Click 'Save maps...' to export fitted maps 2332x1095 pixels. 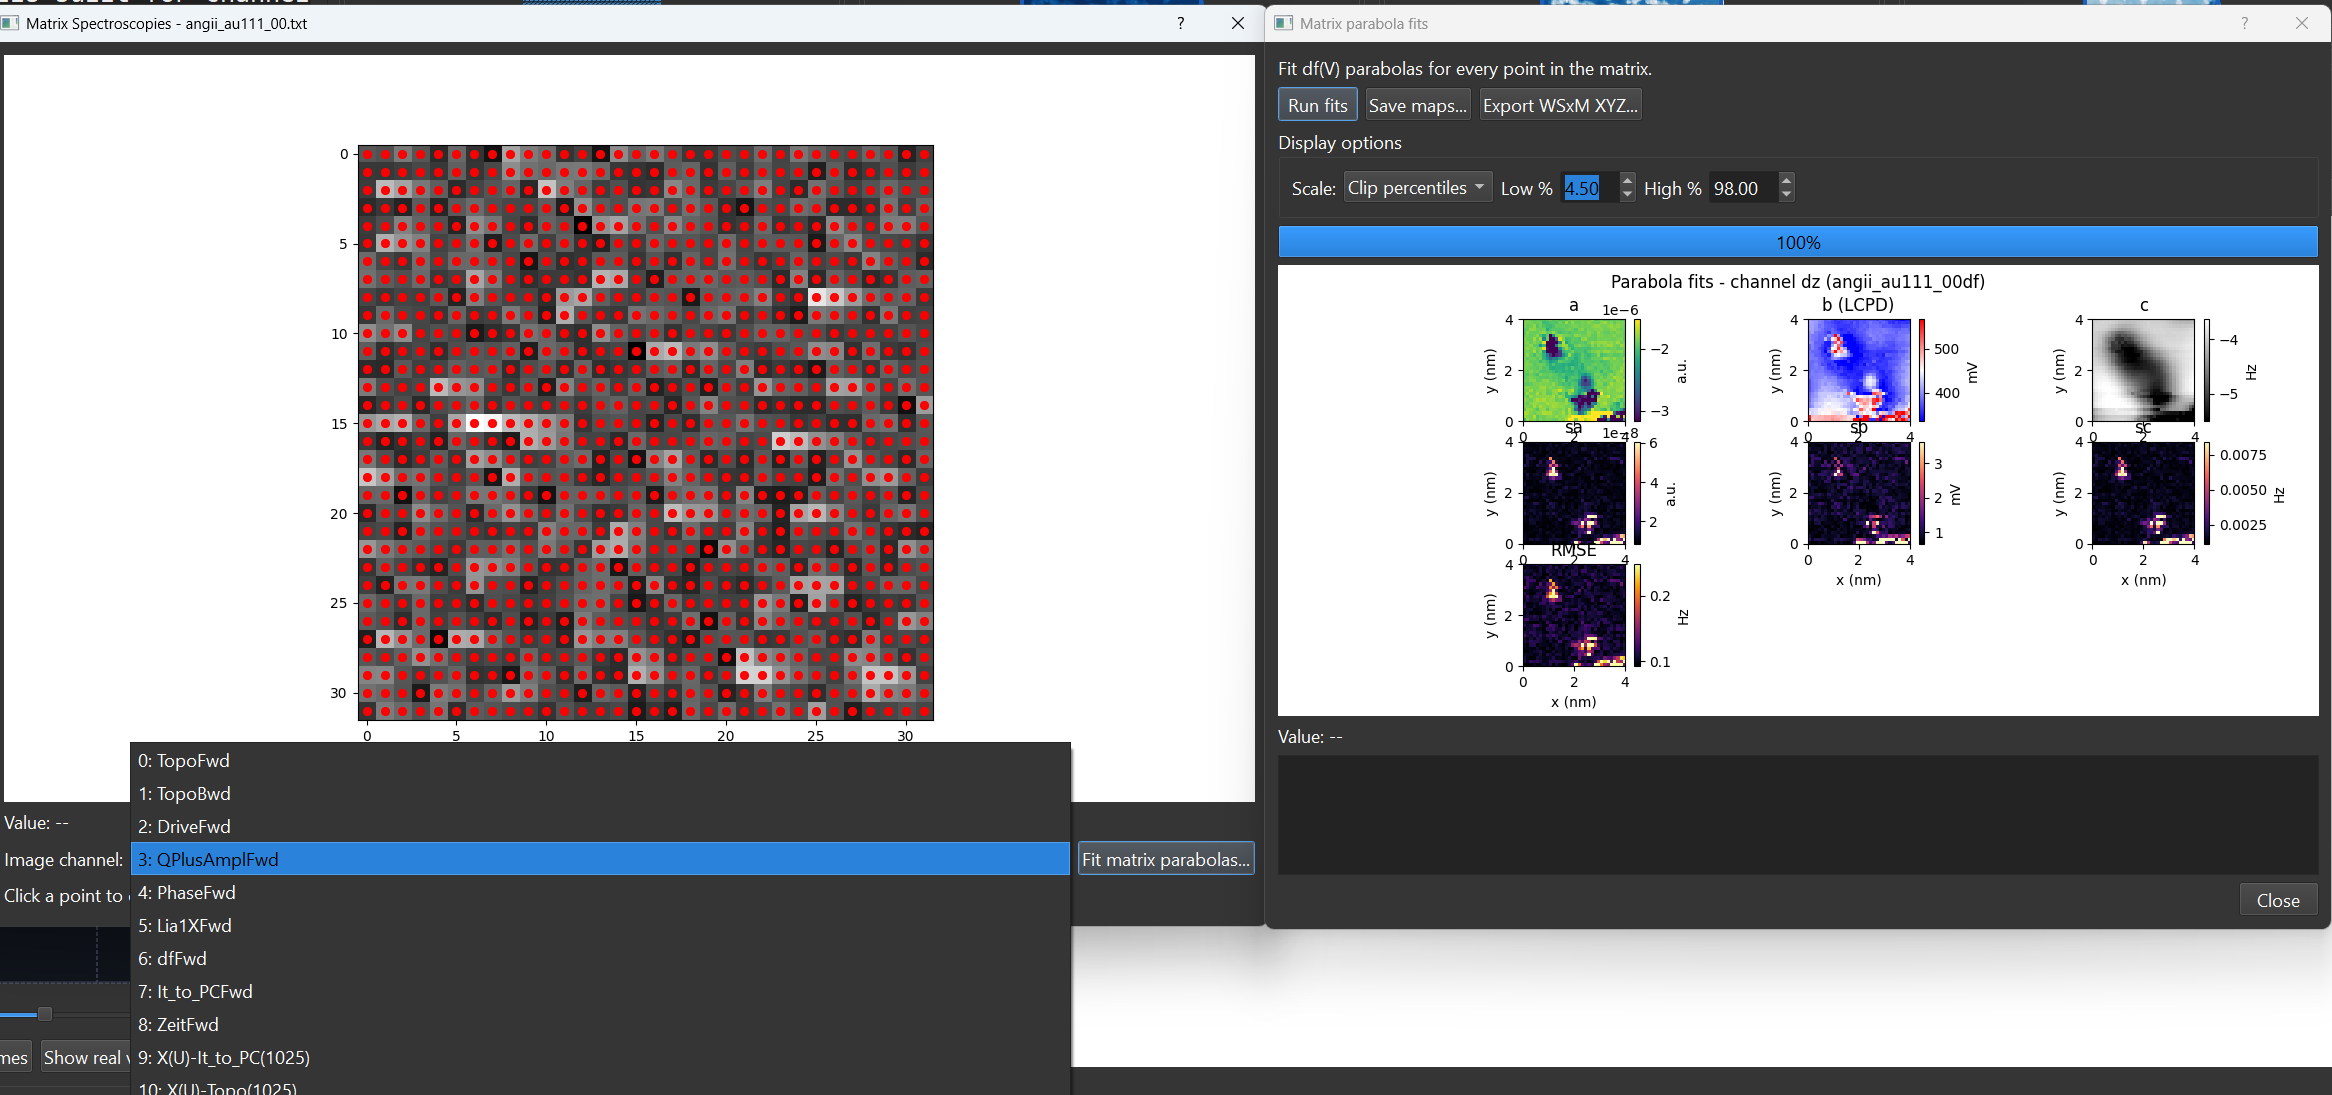point(1417,104)
